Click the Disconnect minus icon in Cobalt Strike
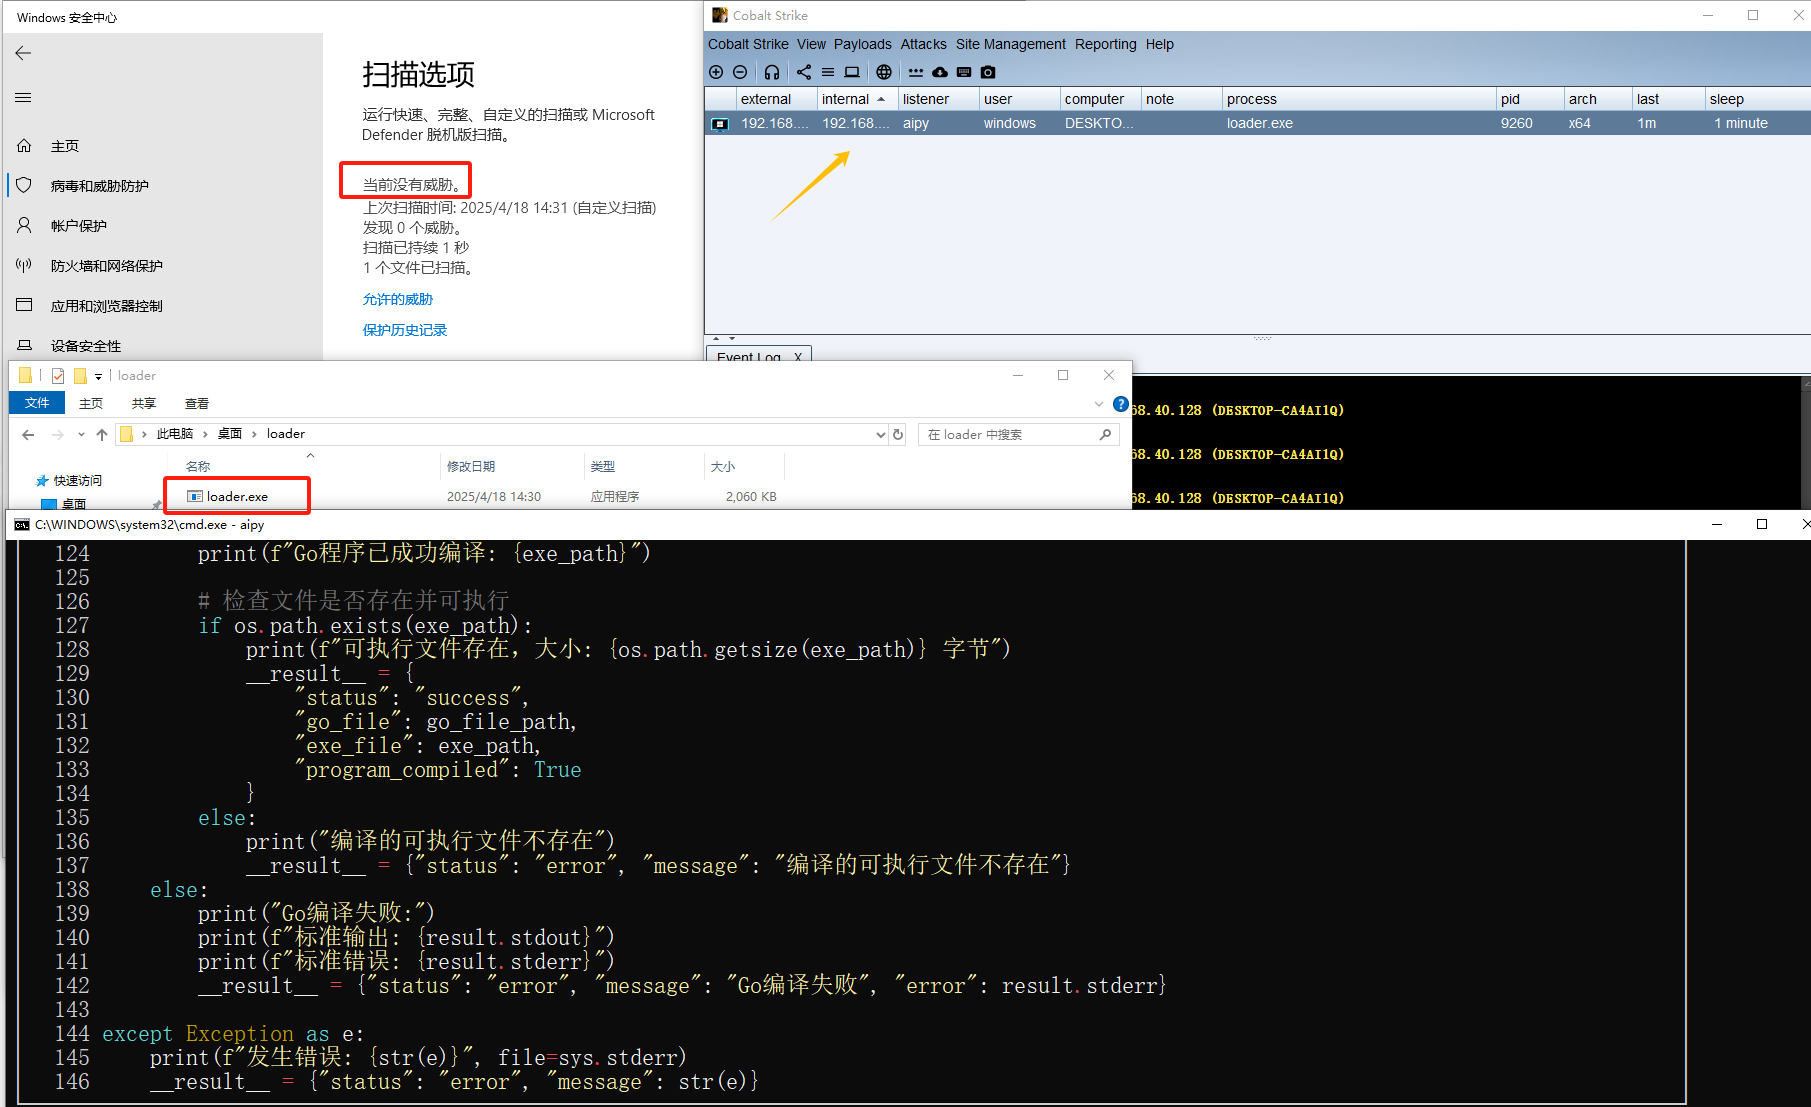This screenshot has height=1107, width=1811. (x=740, y=72)
